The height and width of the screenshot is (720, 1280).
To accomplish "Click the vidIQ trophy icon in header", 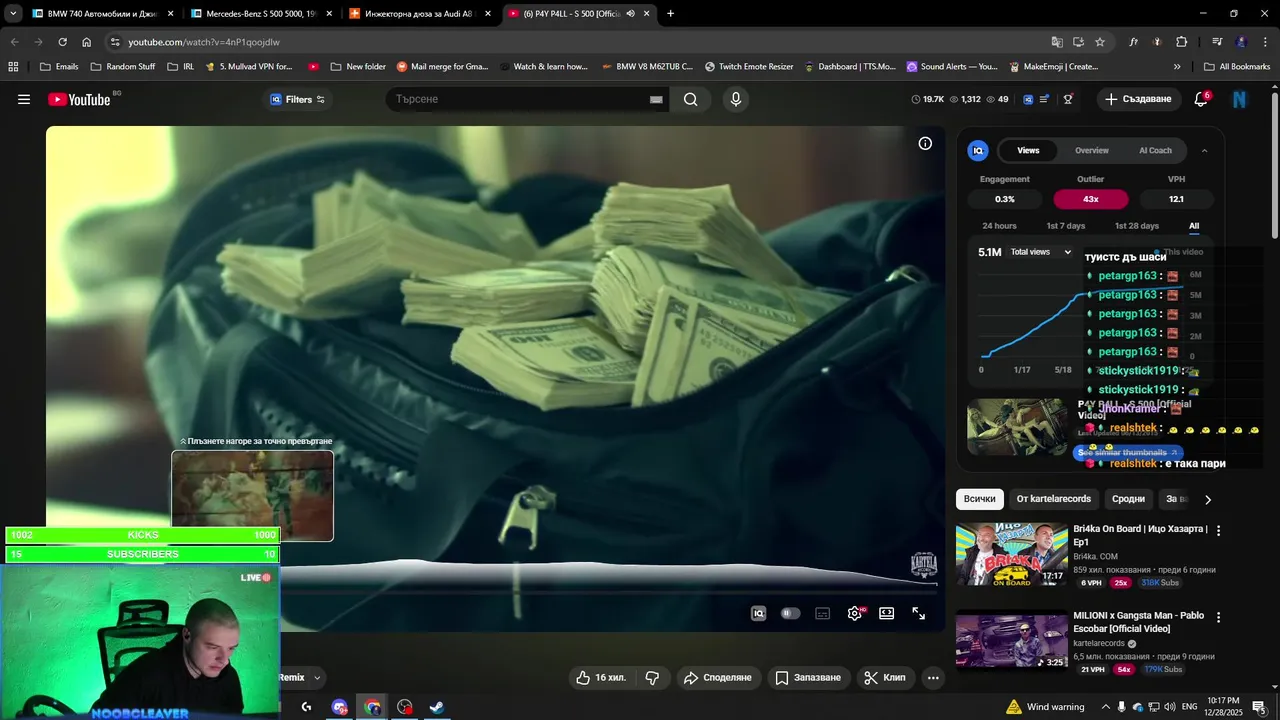I will click(x=1068, y=99).
